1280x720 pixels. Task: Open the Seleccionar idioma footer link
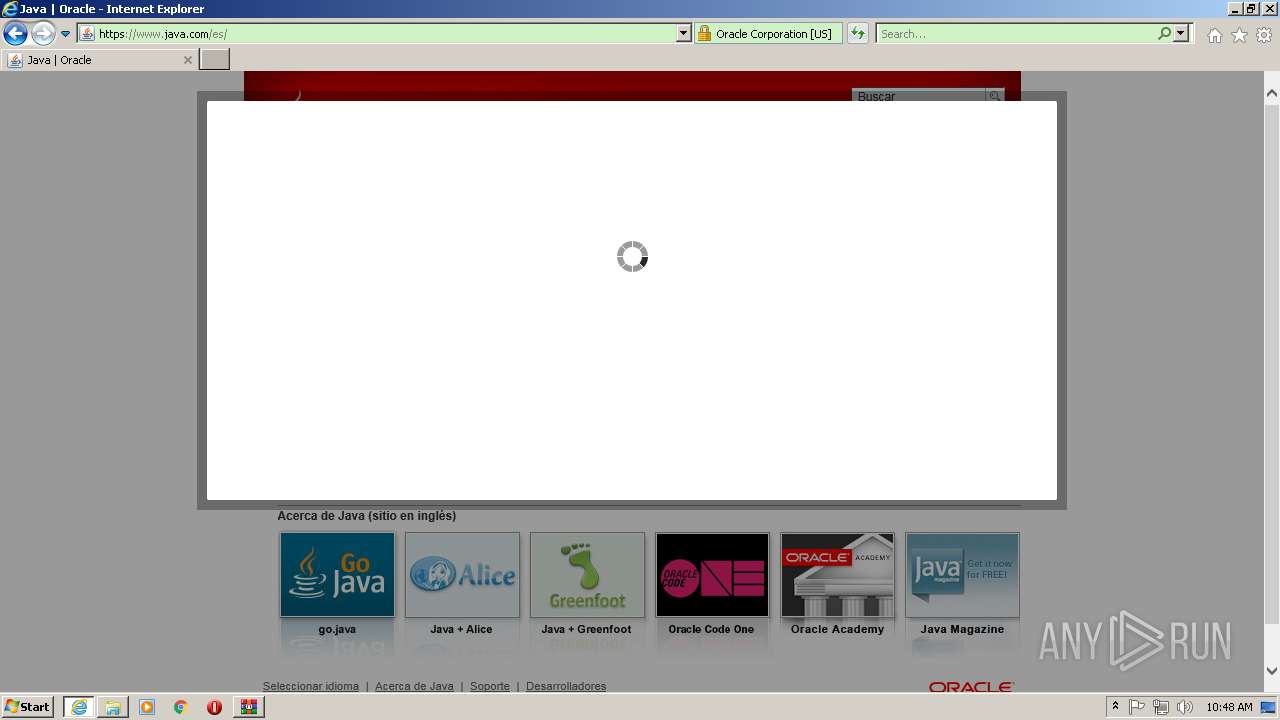click(310, 686)
